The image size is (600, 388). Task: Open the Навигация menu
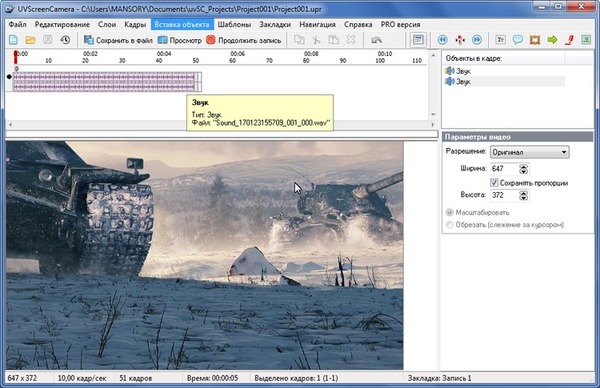tap(317, 24)
